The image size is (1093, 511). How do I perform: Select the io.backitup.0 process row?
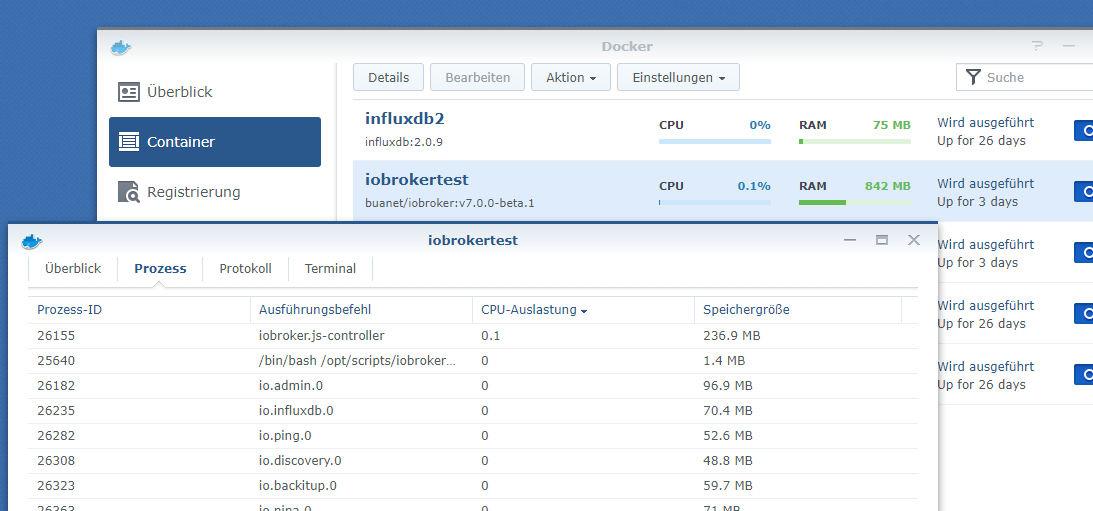473,485
